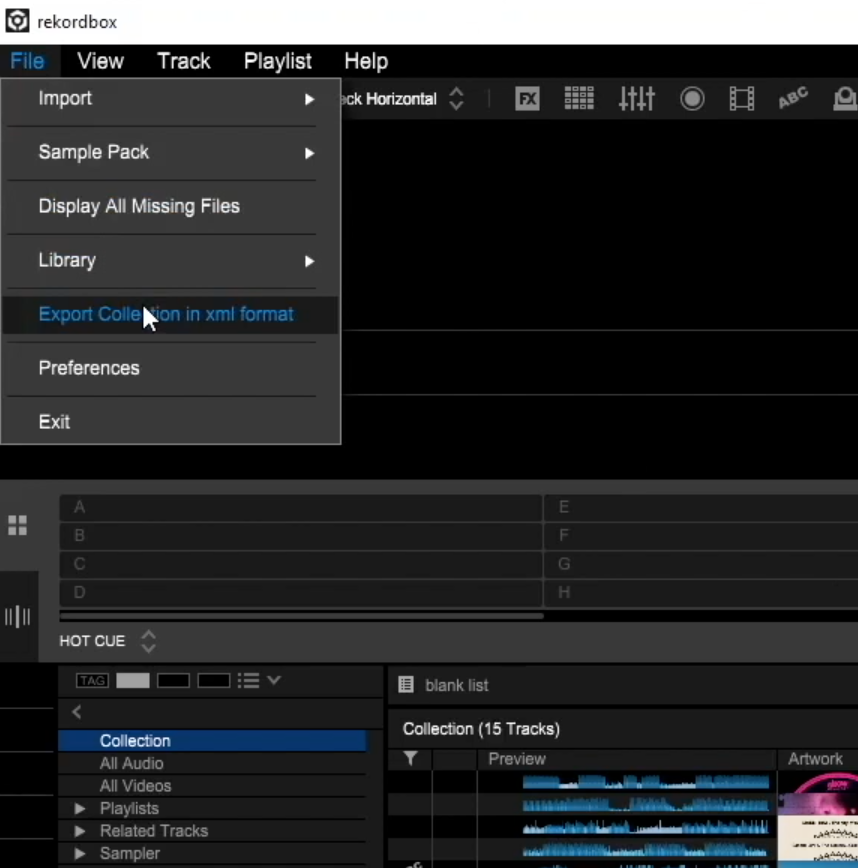Choose Display All Missing Files
This screenshot has height=868, width=858.
point(170,206)
